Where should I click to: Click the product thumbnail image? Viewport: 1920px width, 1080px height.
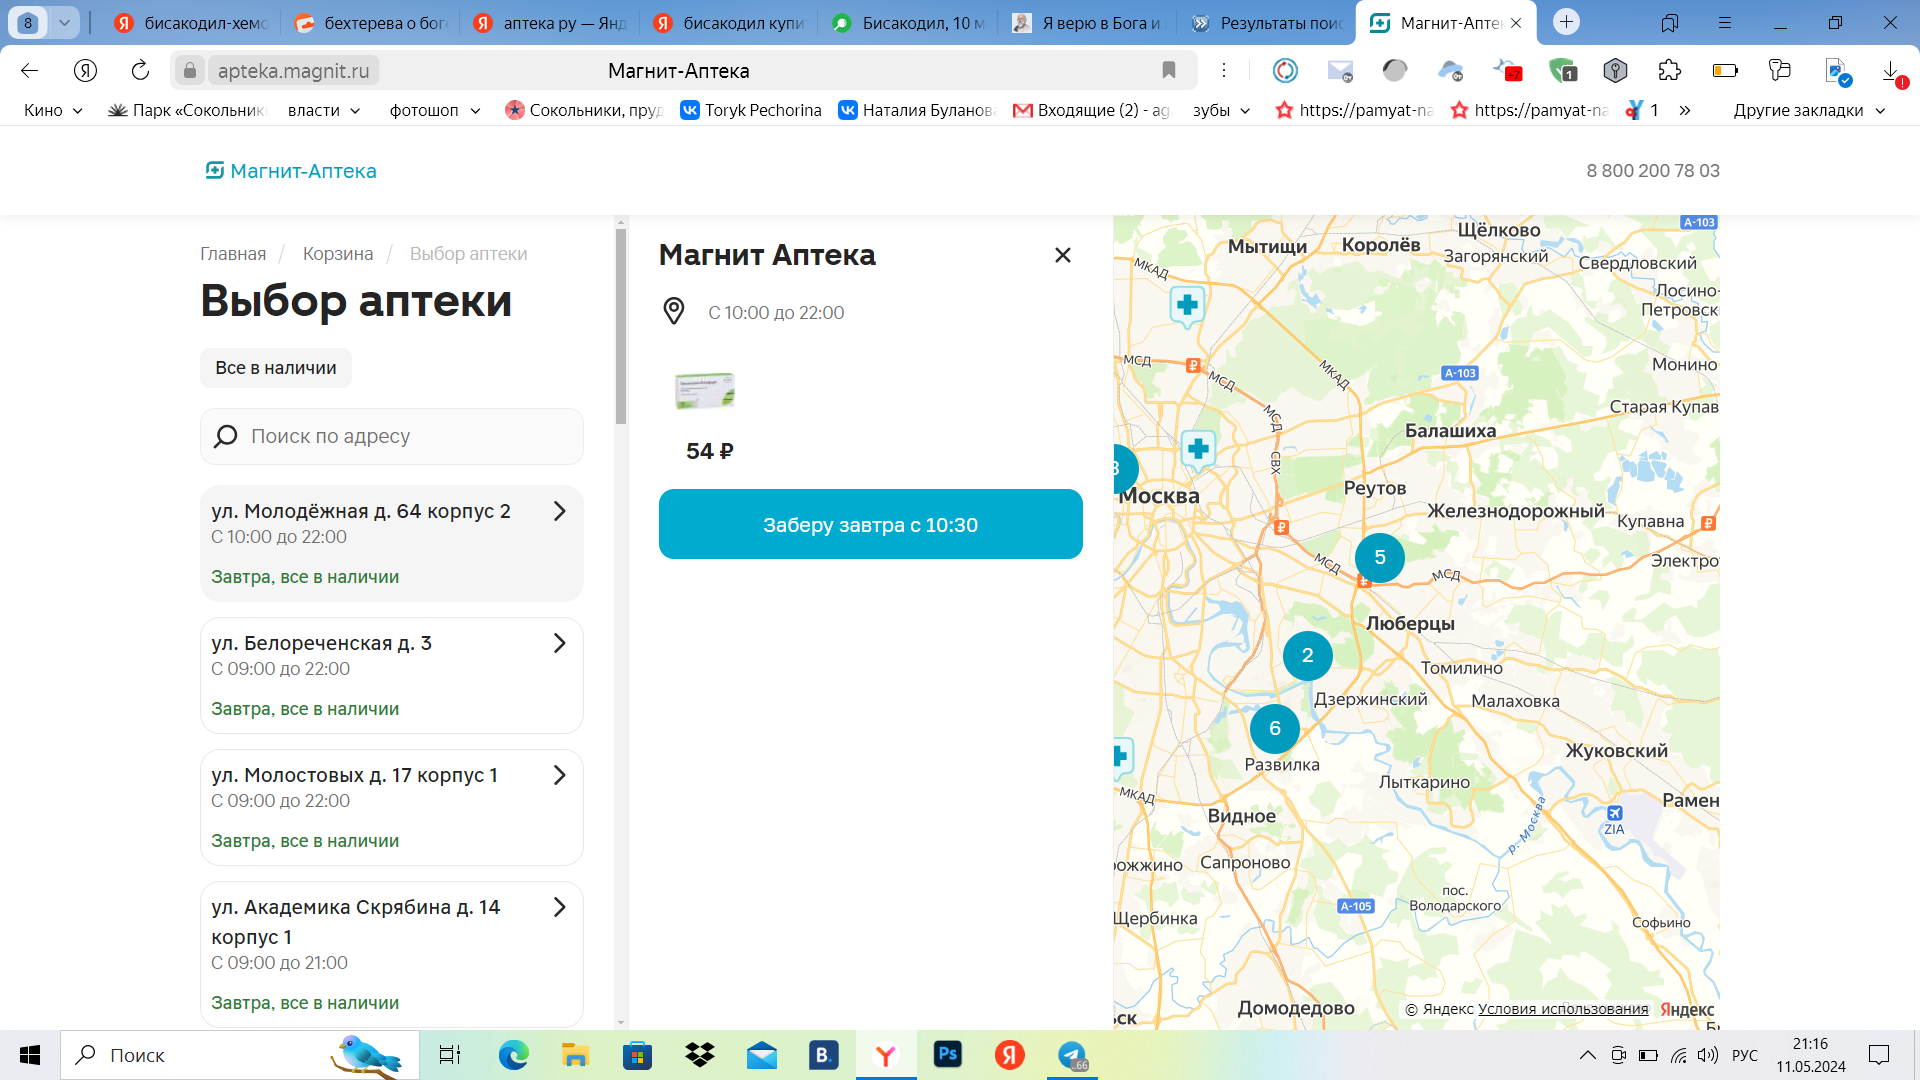coord(705,391)
